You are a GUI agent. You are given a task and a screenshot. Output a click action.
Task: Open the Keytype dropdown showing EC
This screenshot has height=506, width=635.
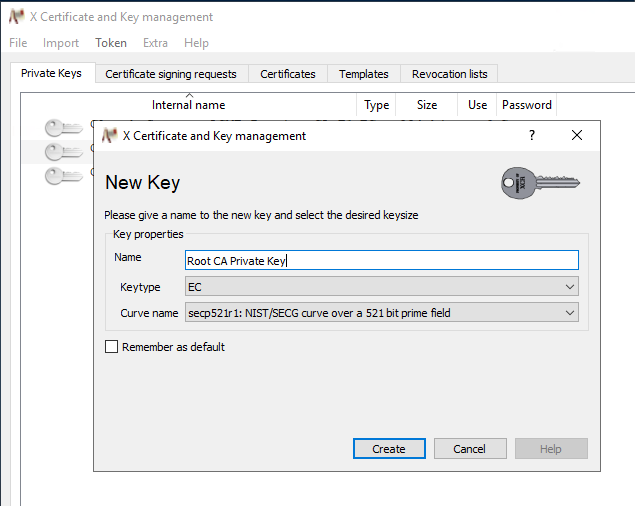381,287
